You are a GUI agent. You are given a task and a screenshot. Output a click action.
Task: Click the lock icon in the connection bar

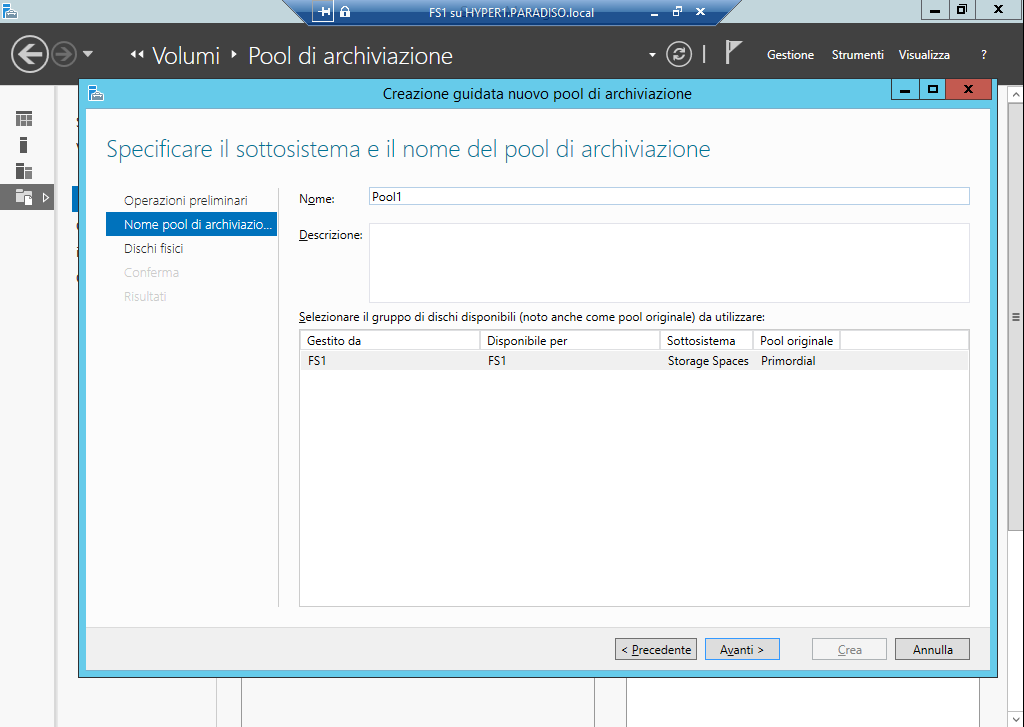pos(343,12)
